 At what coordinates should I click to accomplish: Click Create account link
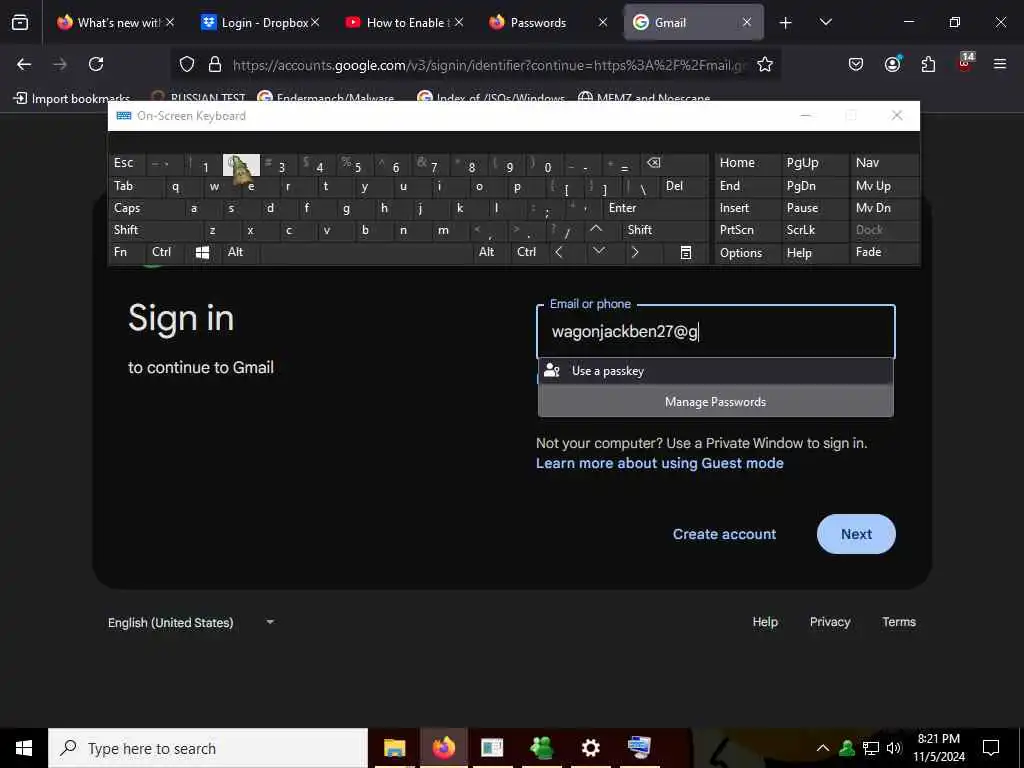click(x=724, y=534)
